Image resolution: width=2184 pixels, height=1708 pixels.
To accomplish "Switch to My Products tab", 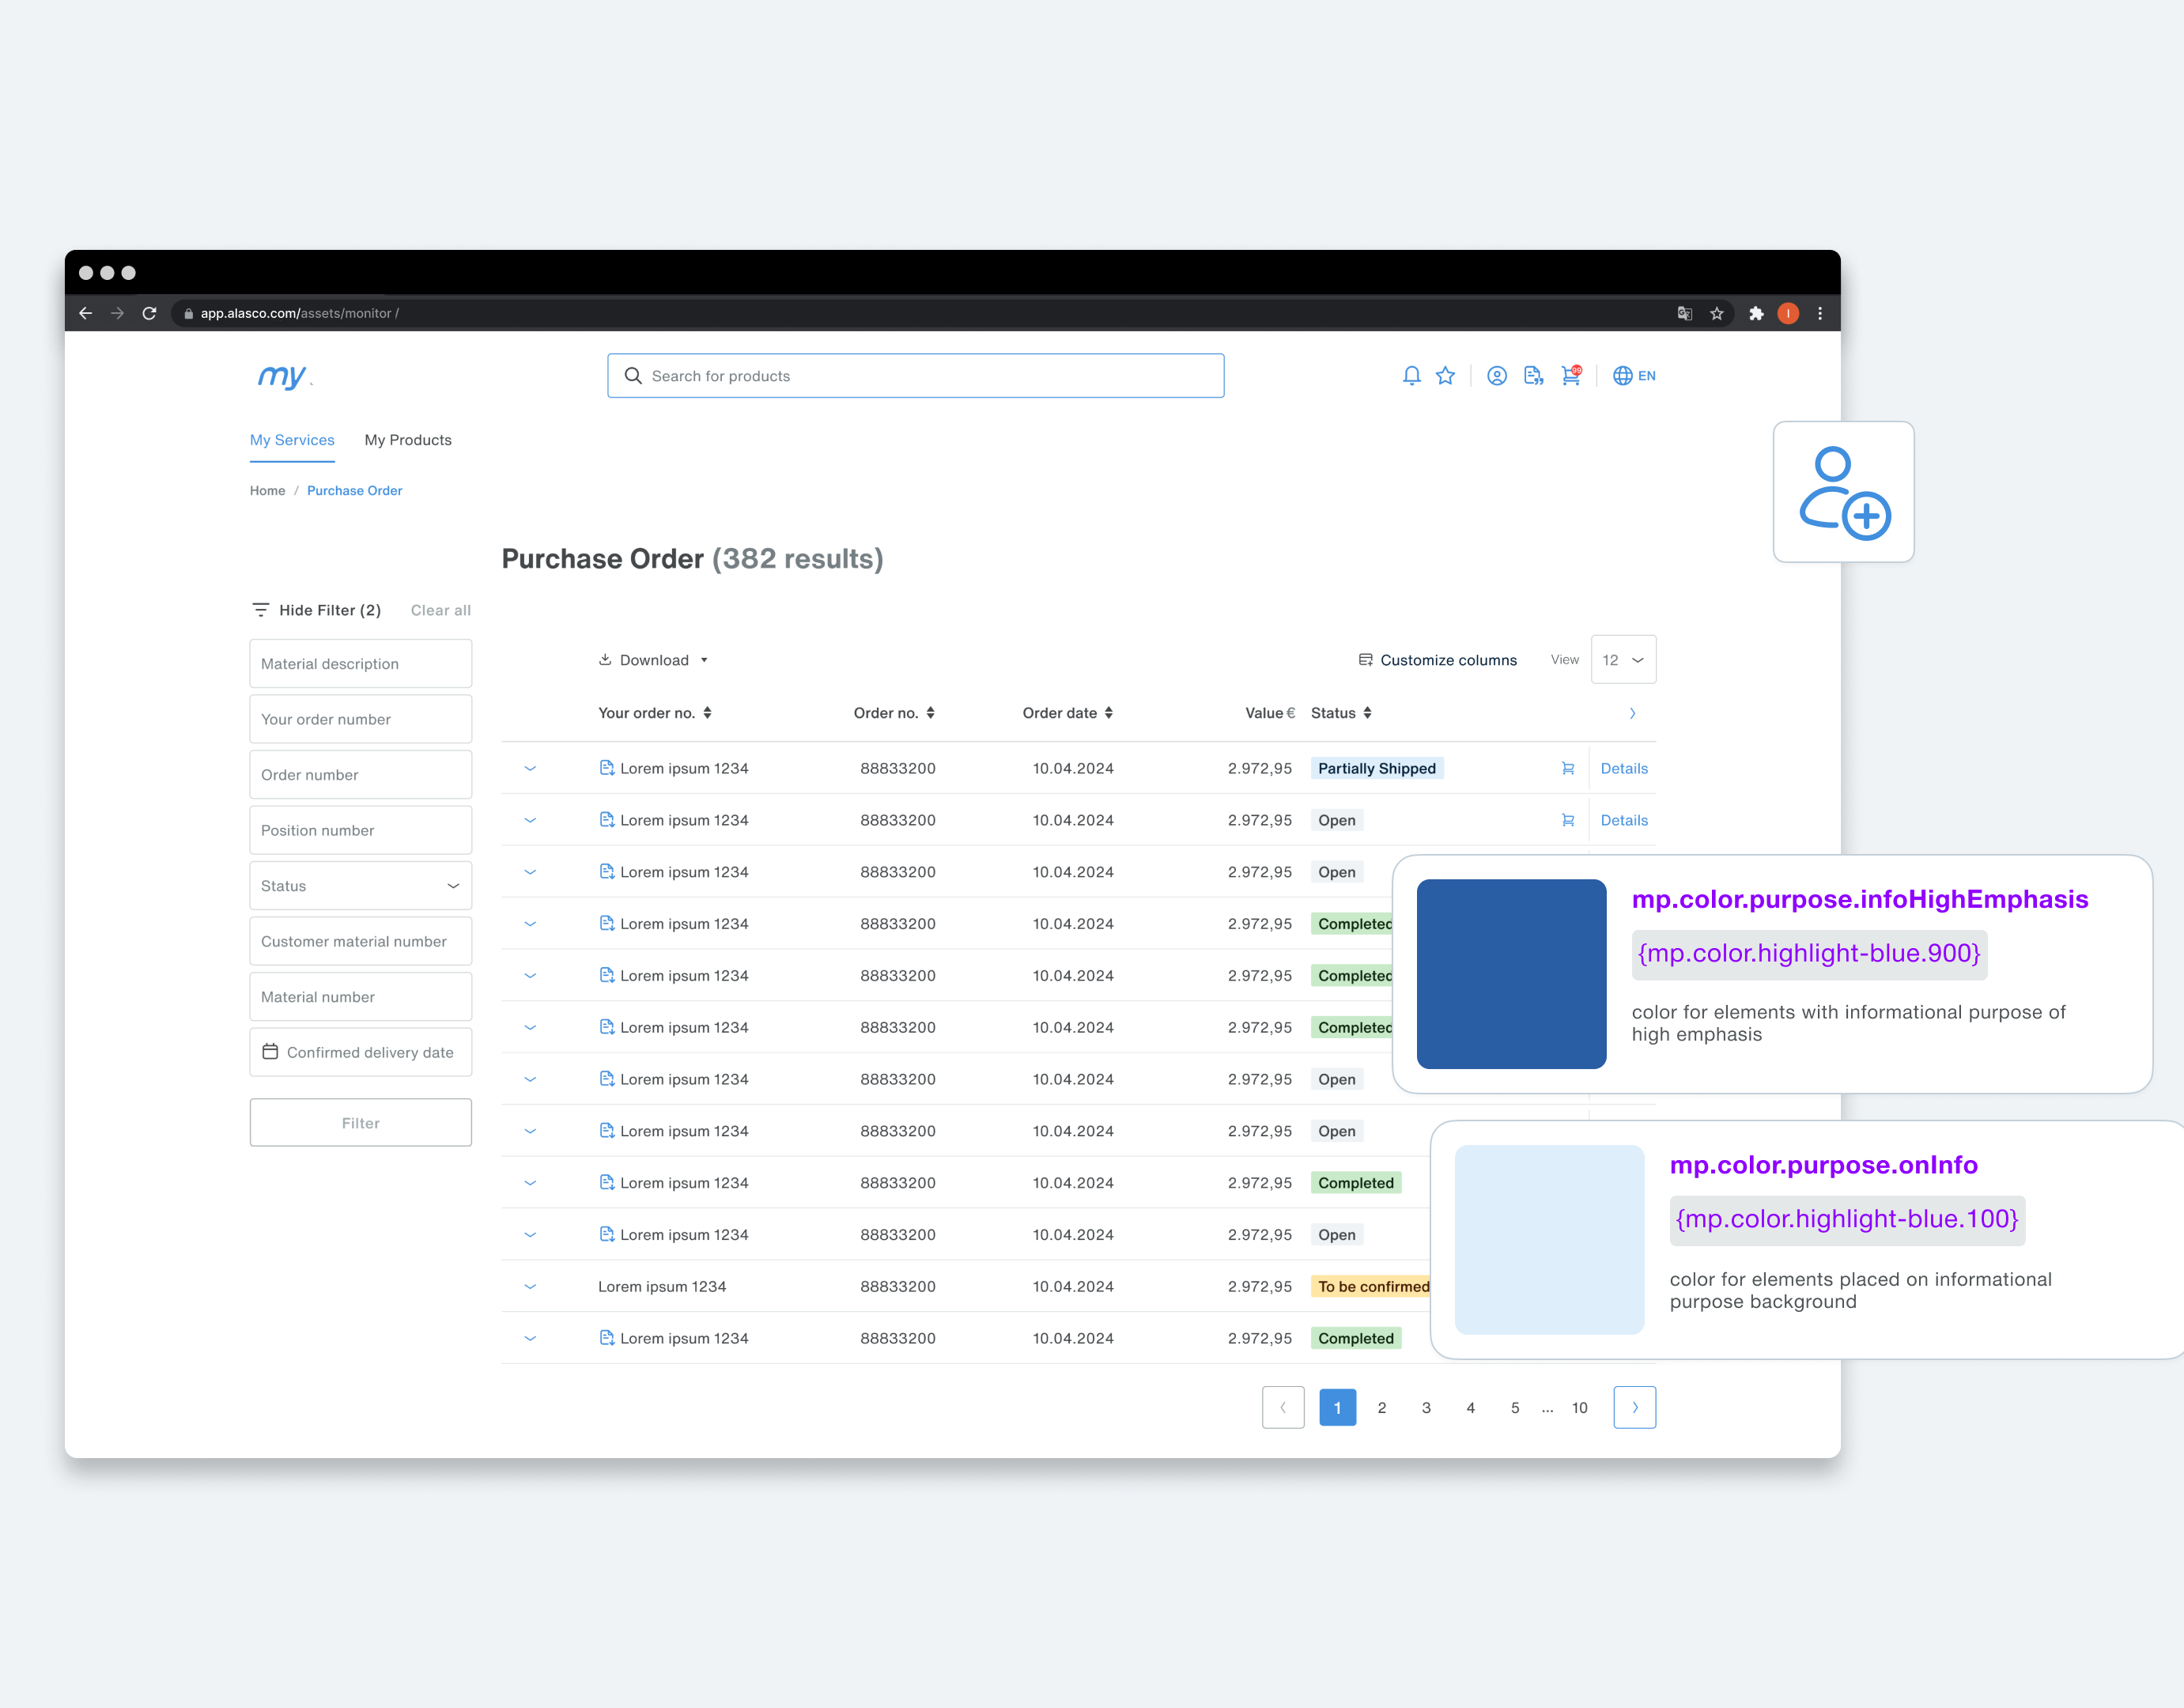I will point(408,440).
